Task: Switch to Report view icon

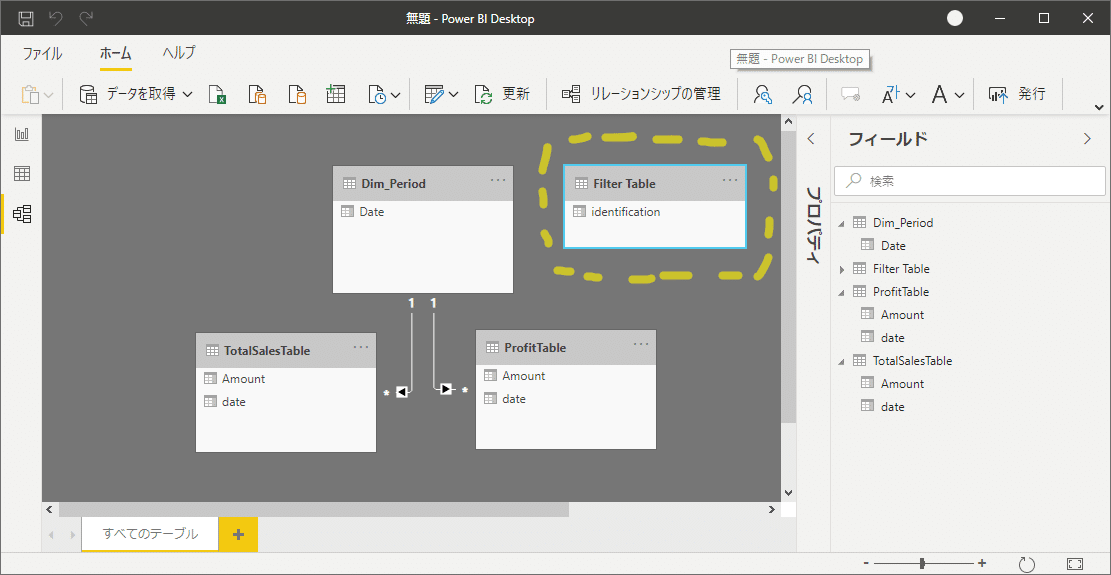Action: [22, 135]
